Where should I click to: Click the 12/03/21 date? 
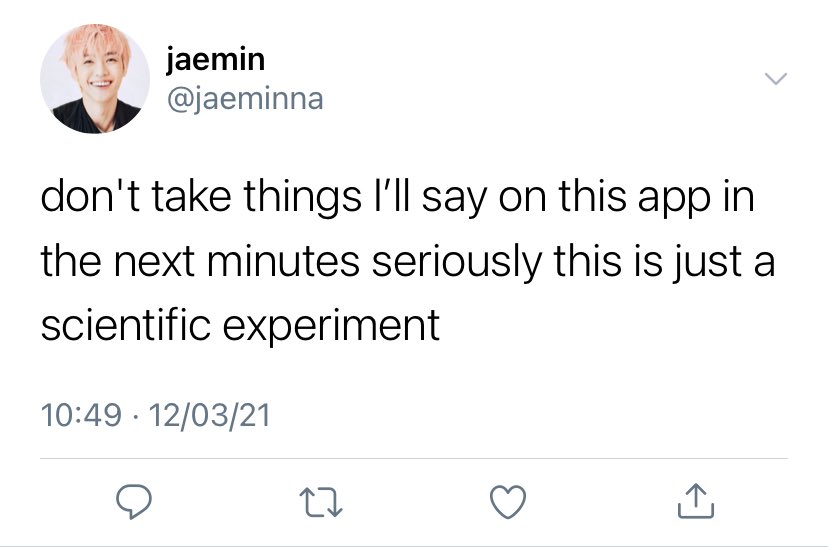click(210, 414)
